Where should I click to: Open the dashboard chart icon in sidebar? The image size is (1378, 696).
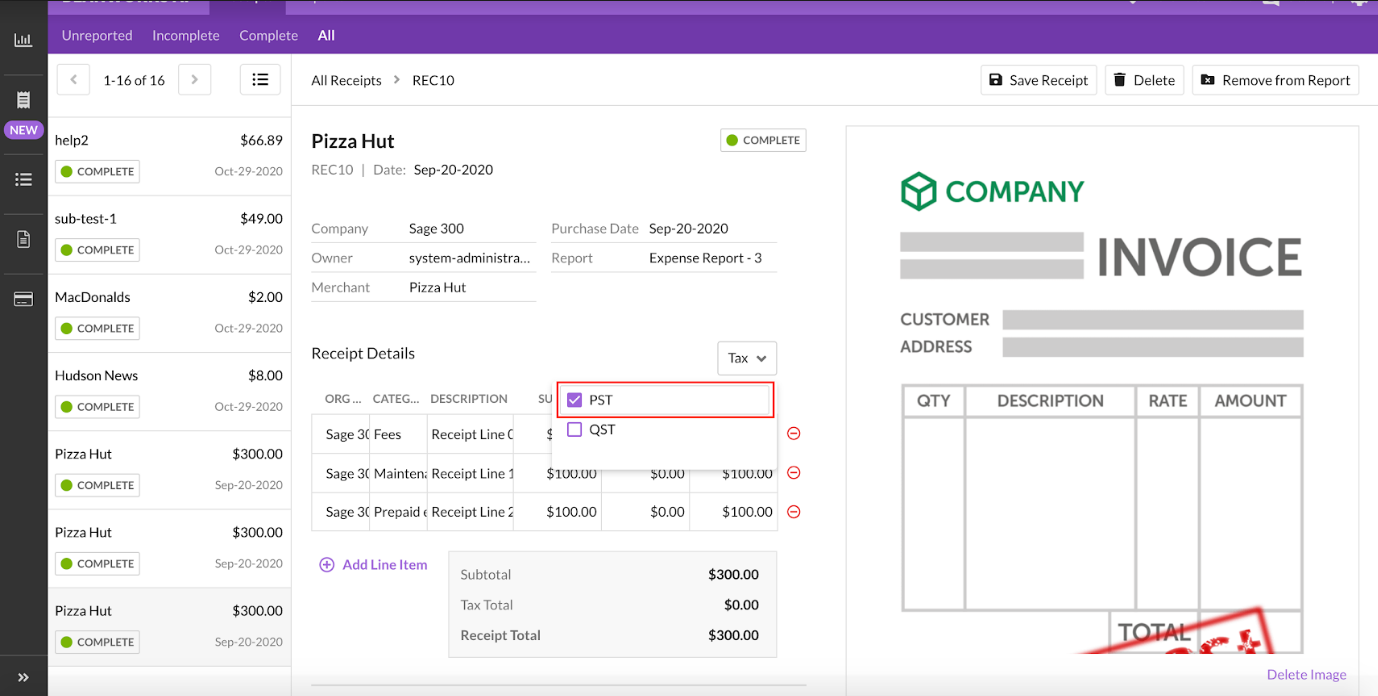point(23,41)
